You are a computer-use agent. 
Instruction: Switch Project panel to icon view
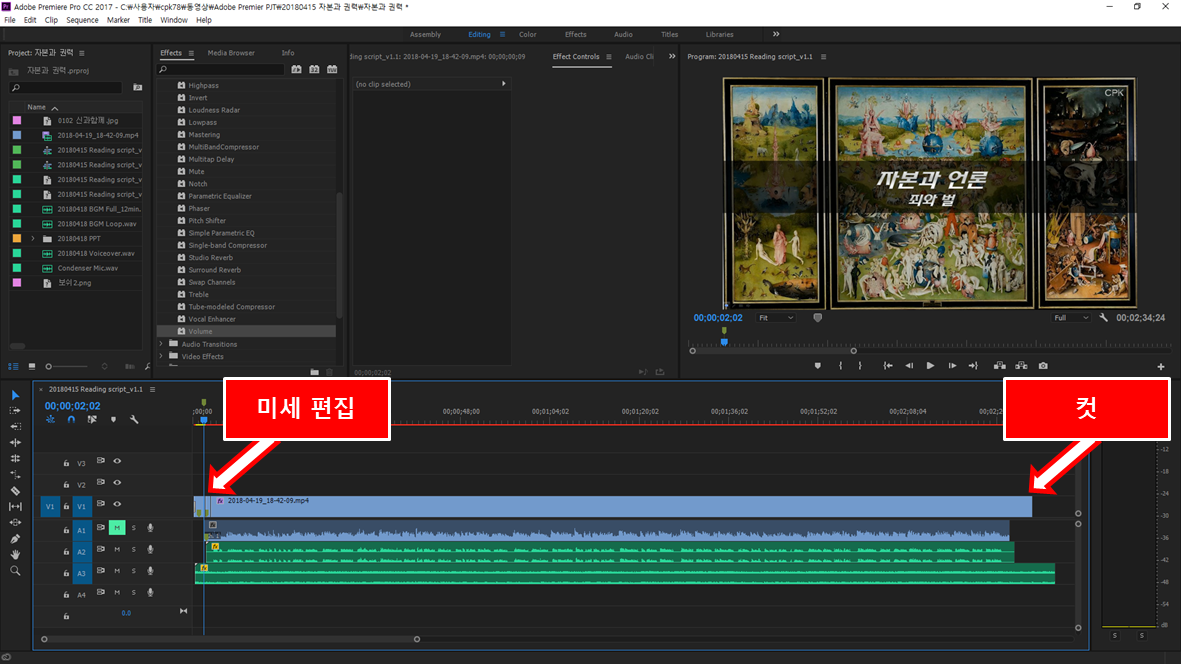pyautogui.click(x=32, y=367)
